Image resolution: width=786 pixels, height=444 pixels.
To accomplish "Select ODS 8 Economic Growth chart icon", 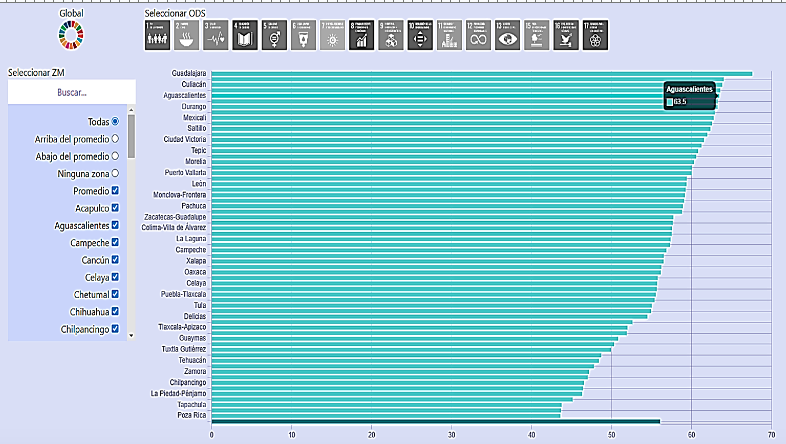I will 362,35.
